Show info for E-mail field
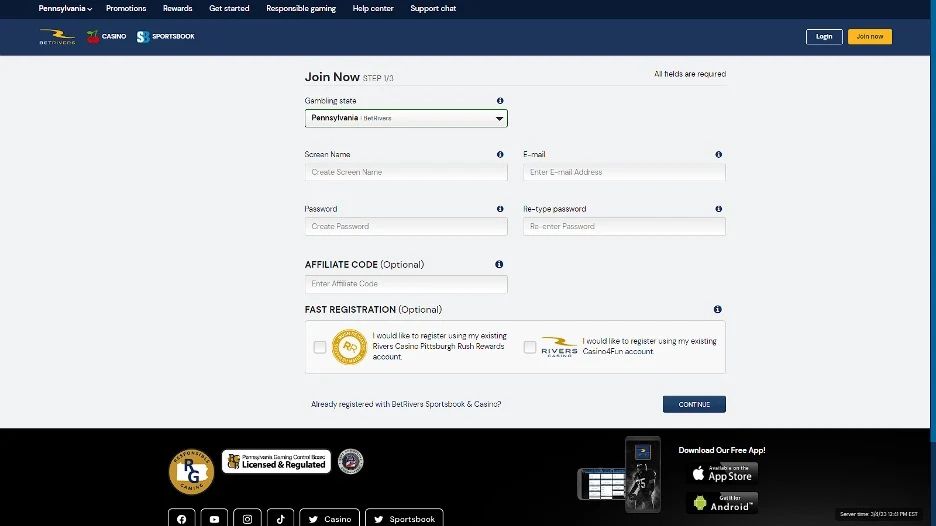Image resolution: width=936 pixels, height=526 pixels. point(718,155)
